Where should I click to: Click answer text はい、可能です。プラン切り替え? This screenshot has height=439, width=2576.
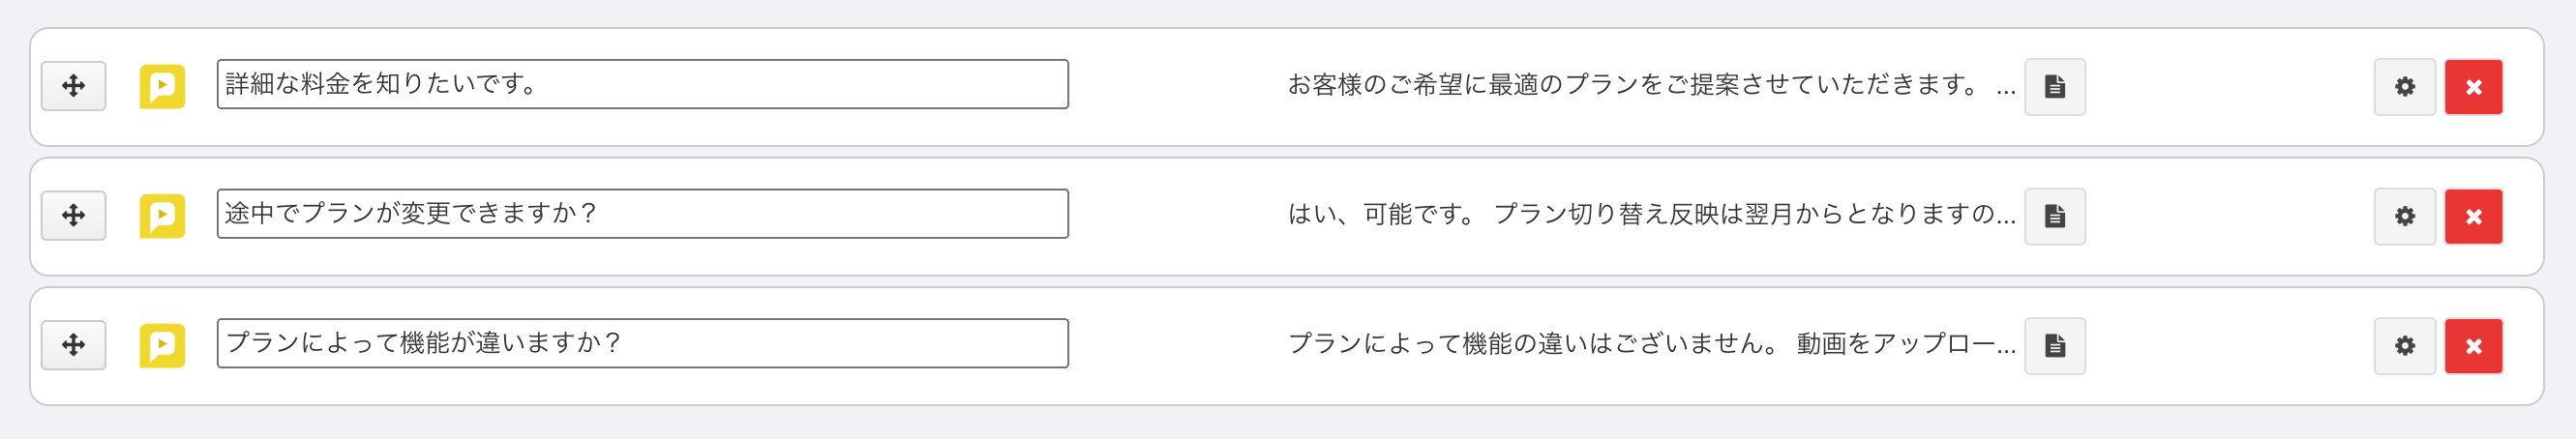coord(1651,215)
